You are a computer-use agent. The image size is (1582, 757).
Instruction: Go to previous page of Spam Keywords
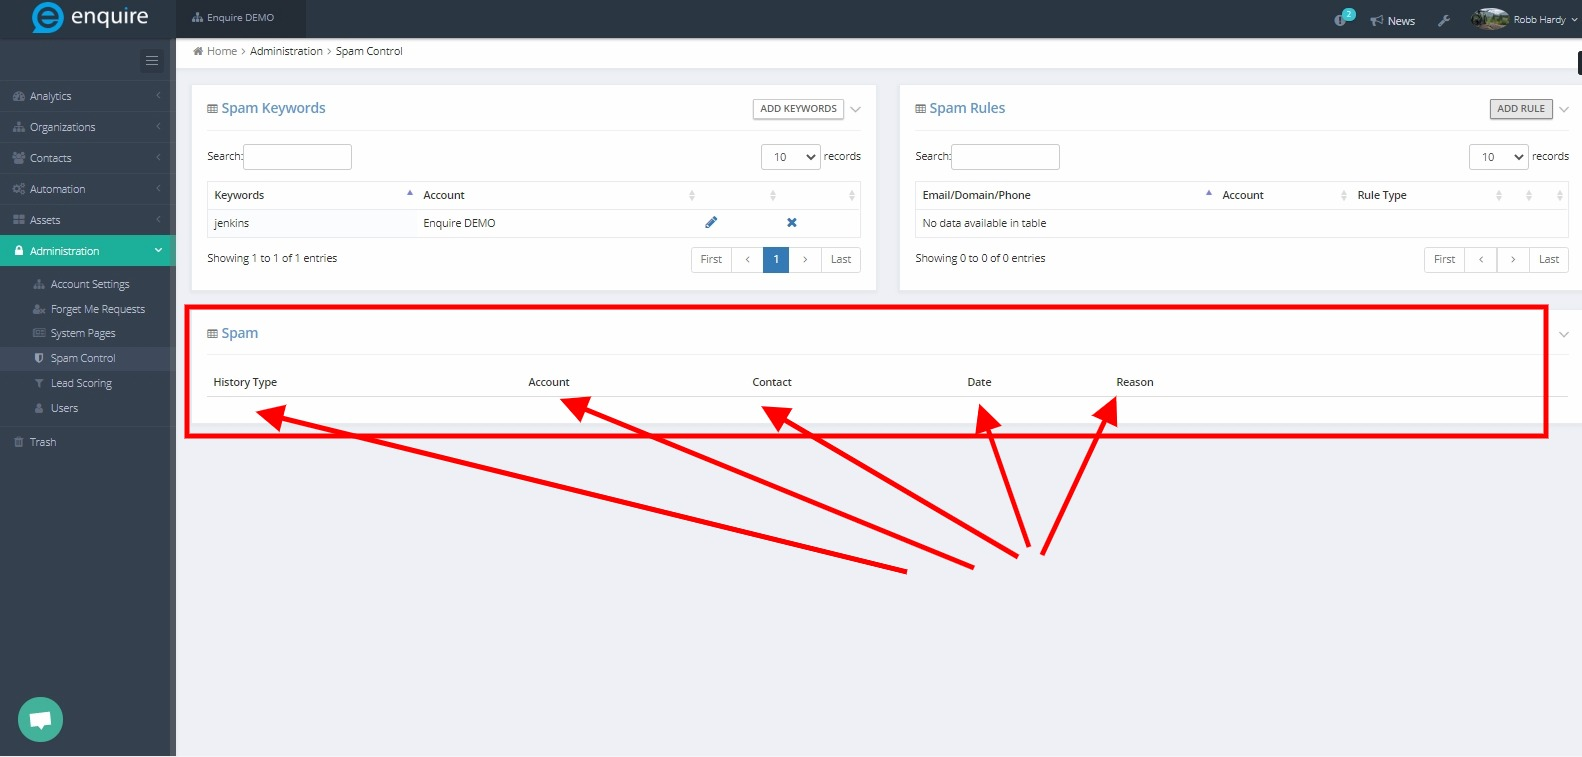(747, 260)
